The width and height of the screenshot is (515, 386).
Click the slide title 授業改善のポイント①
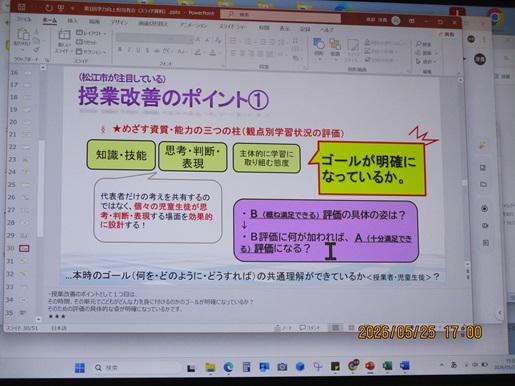coord(173,97)
